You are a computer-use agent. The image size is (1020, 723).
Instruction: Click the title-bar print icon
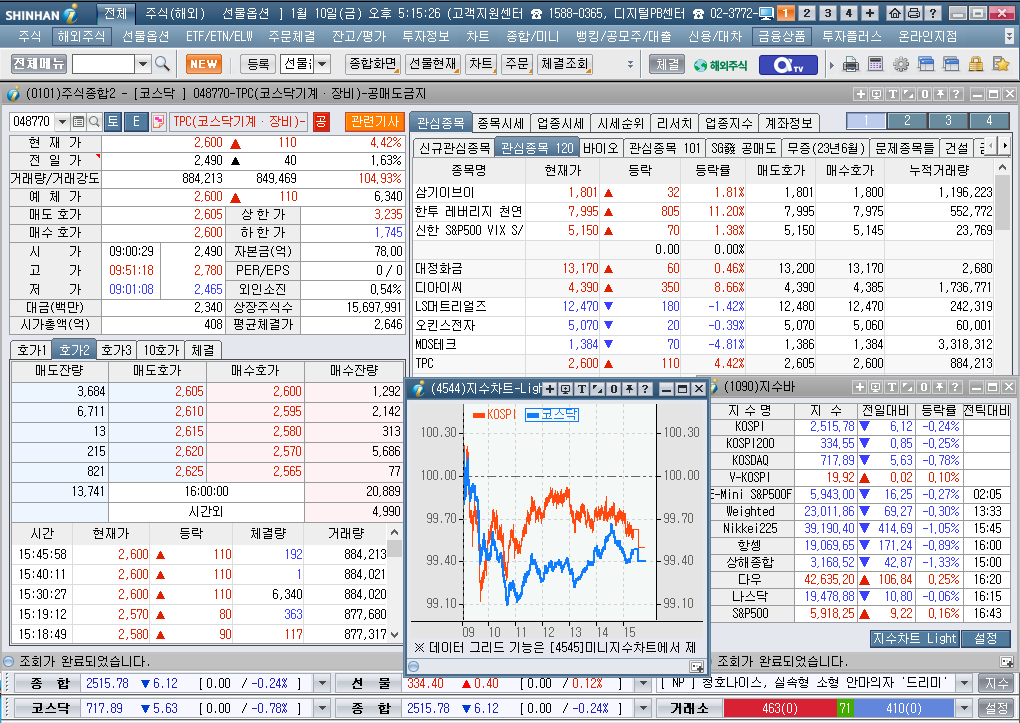[913, 13]
